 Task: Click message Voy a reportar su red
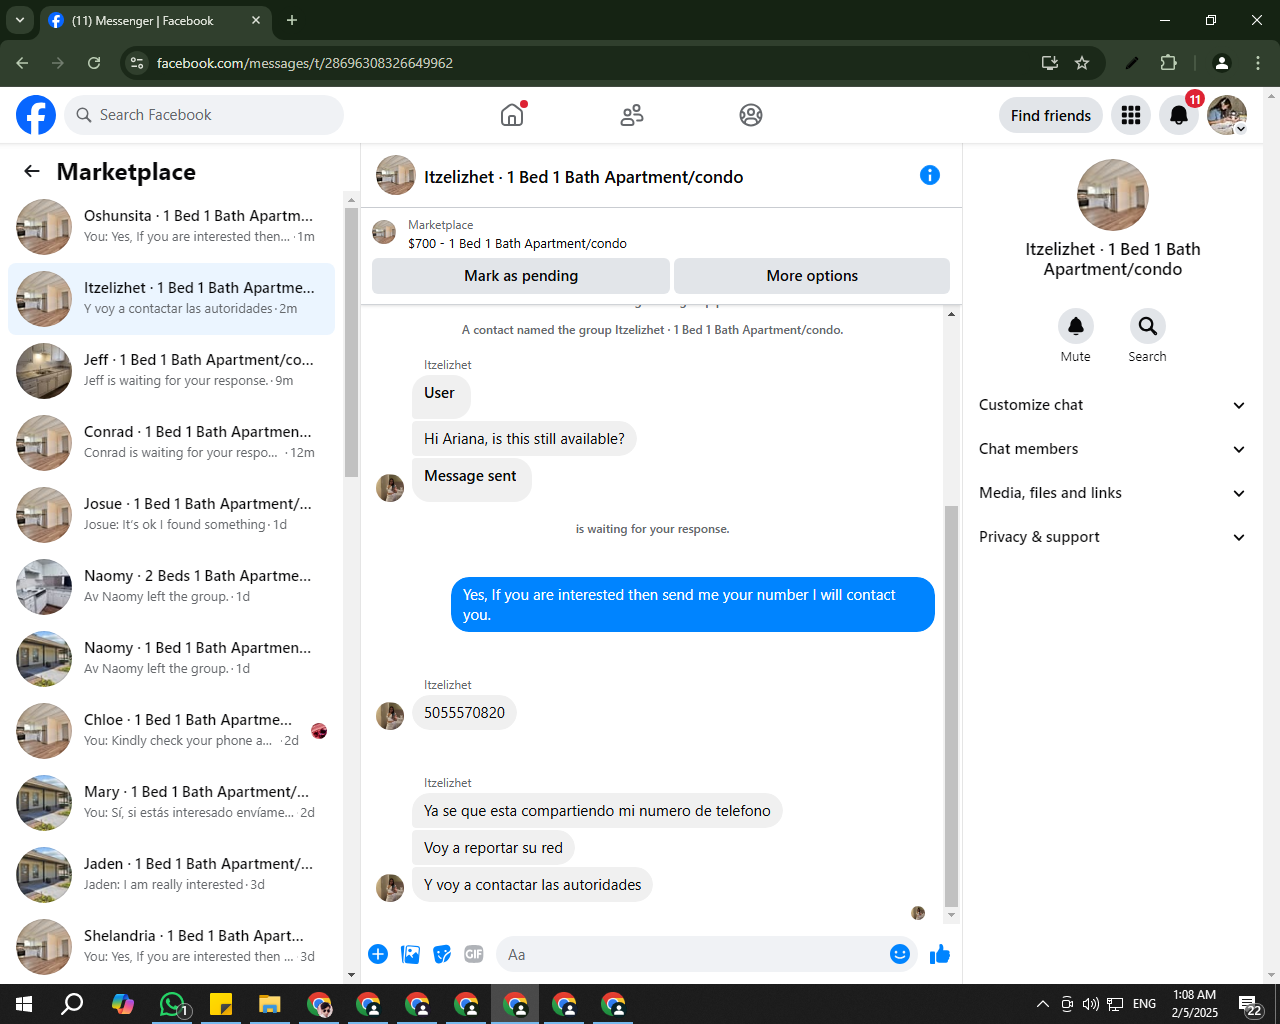click(493, 848)
